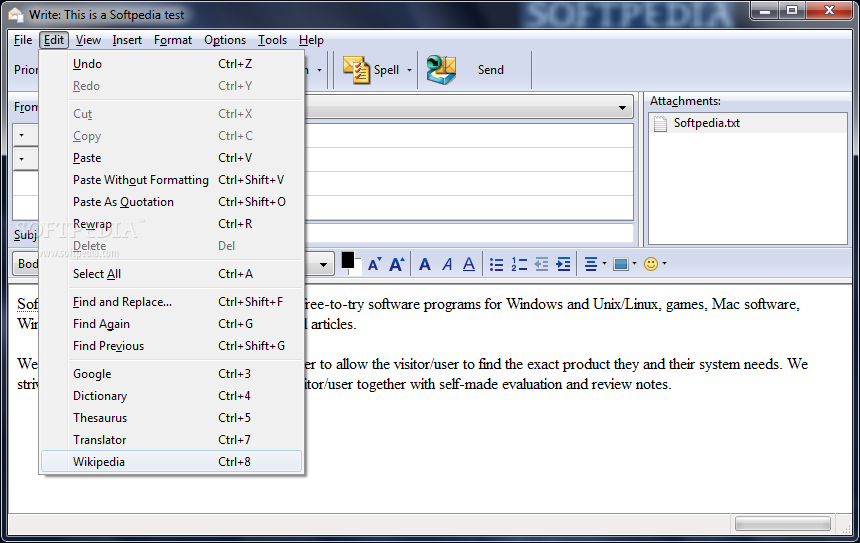Click the Softpedia.txt attachment name
This screenshot has height=543, width=860.
pyautogui.click(x=706, y=123)
